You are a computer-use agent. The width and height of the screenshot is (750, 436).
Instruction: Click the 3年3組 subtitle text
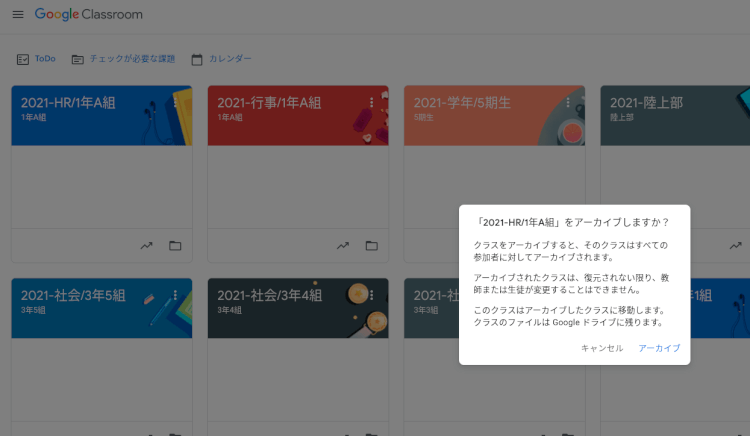[426, 310]
